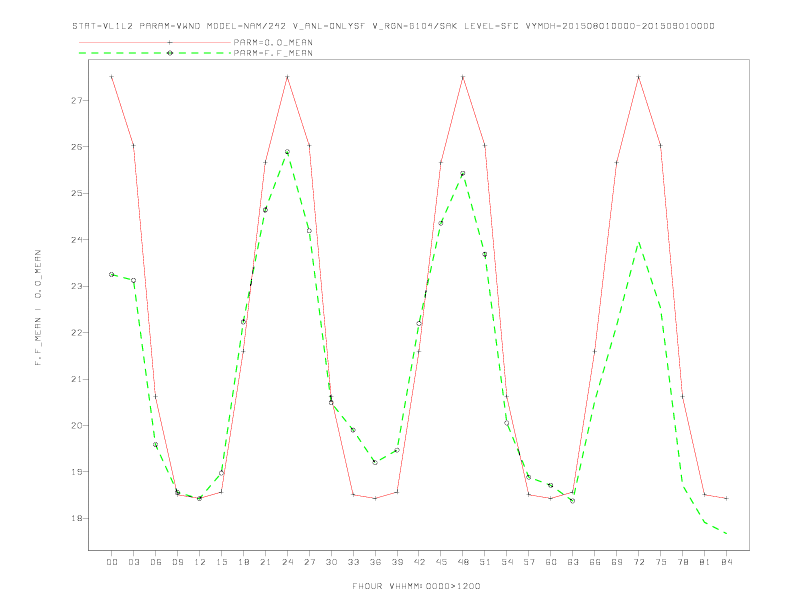
Task: Click y-axis tick label 23
Action: point(77,286)
